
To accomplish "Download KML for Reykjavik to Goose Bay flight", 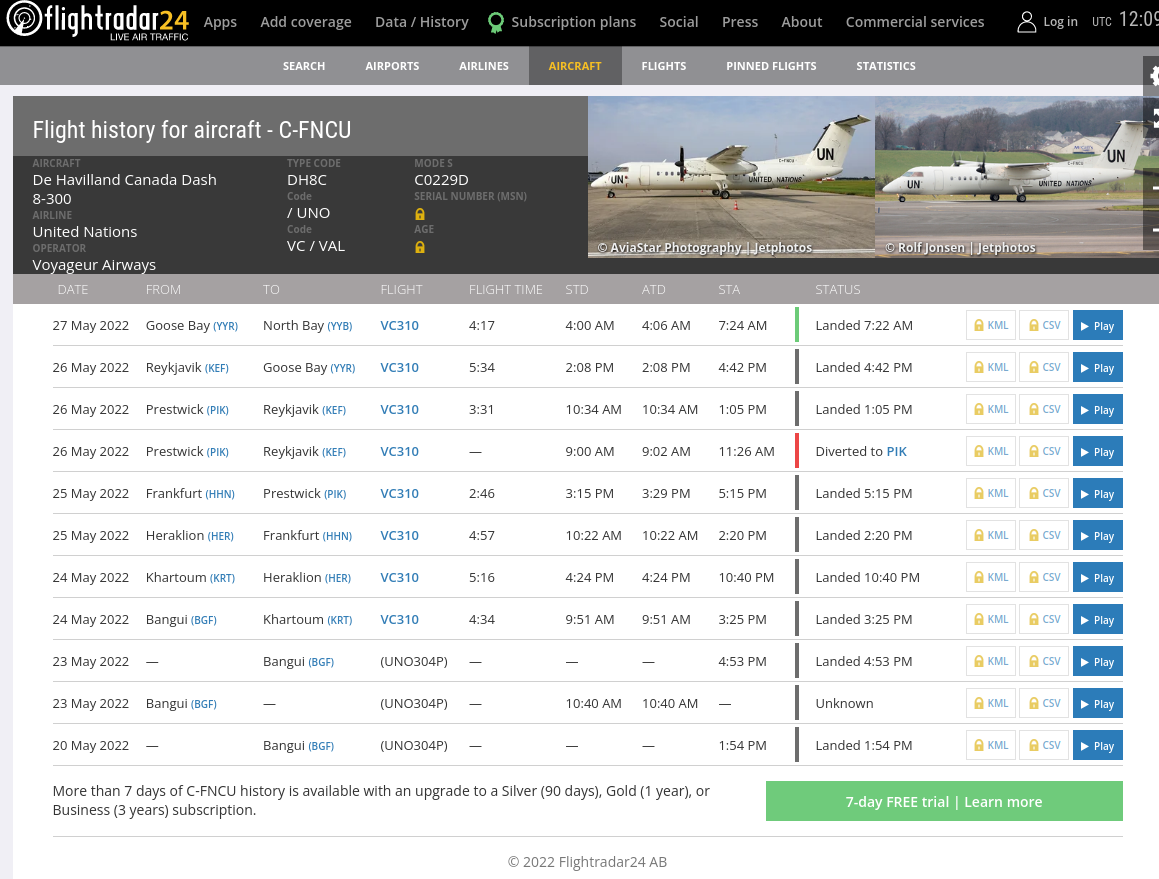I will pyautogui.click(x=990, y=367).
